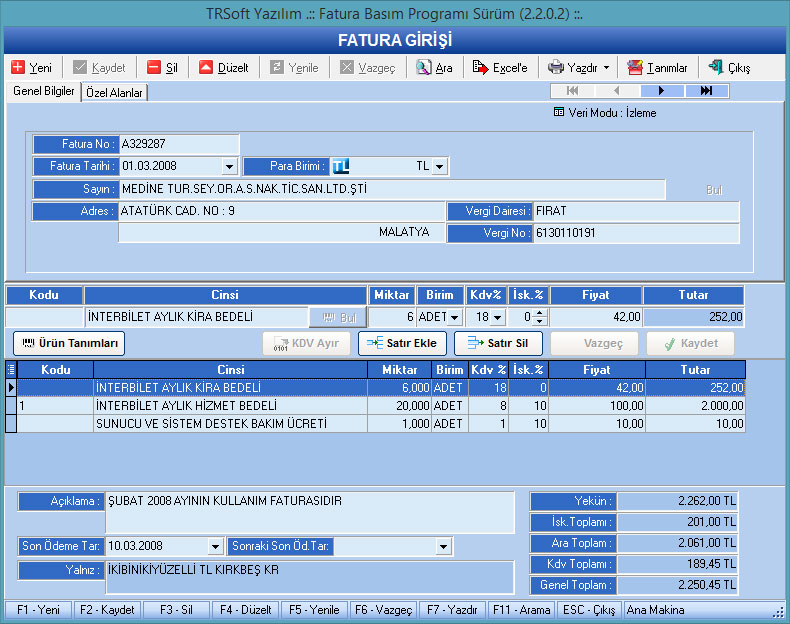Click the F6 - Vazgeç status bar item

383,610
